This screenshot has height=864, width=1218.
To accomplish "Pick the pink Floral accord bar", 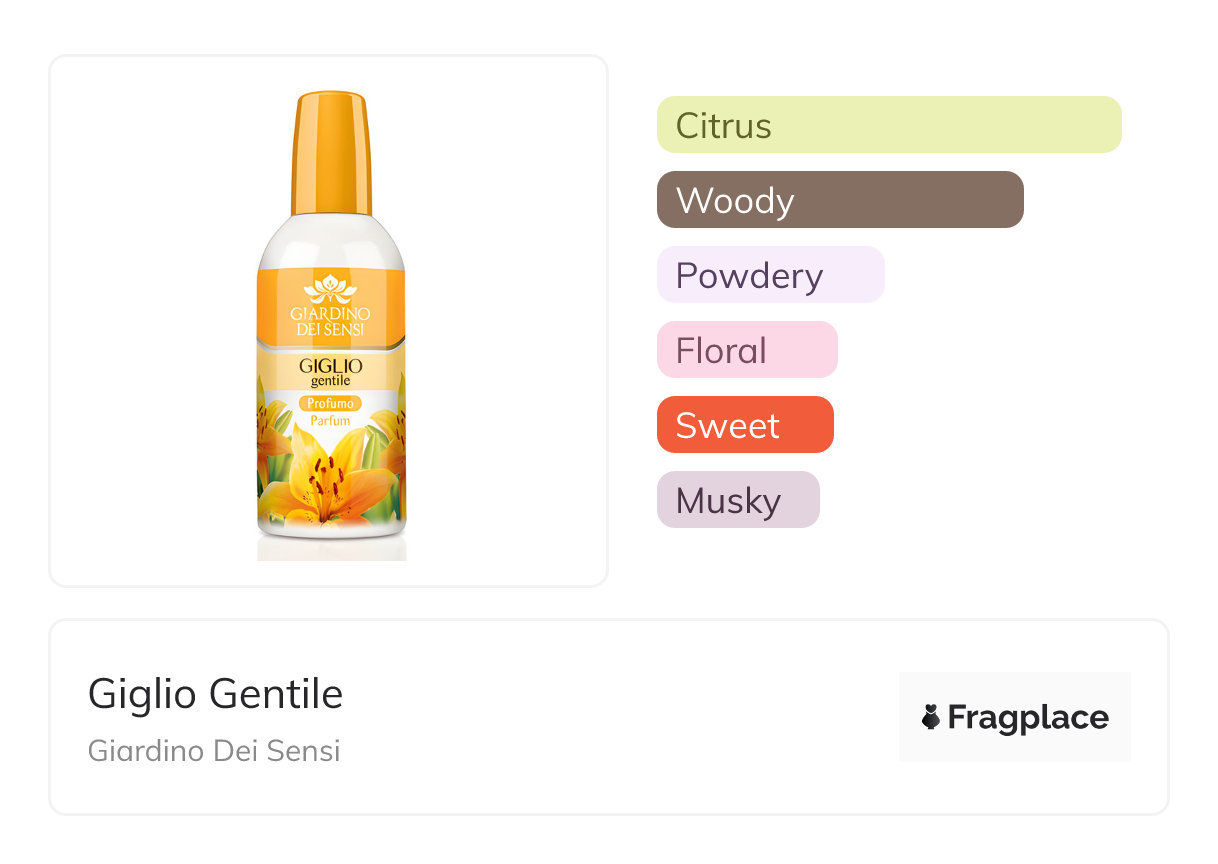I will (x=746, y=350).
